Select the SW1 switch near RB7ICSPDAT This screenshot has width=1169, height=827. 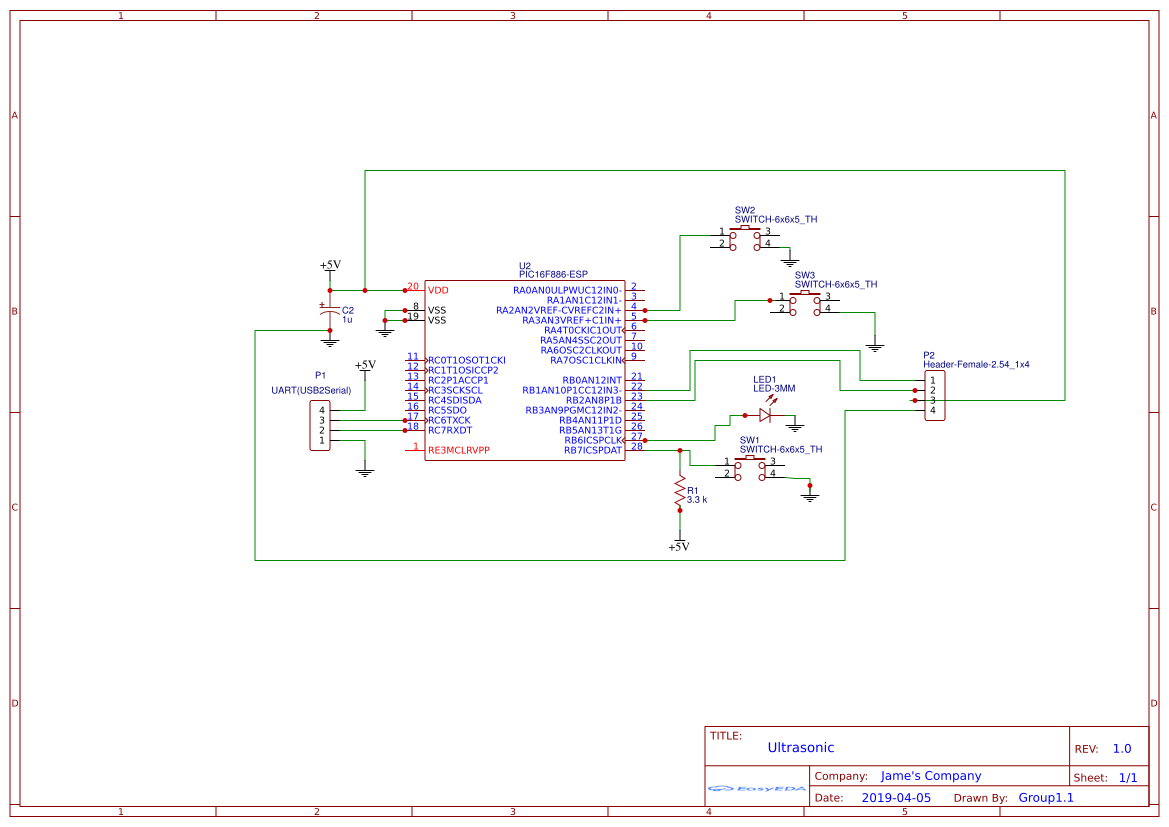749,467
